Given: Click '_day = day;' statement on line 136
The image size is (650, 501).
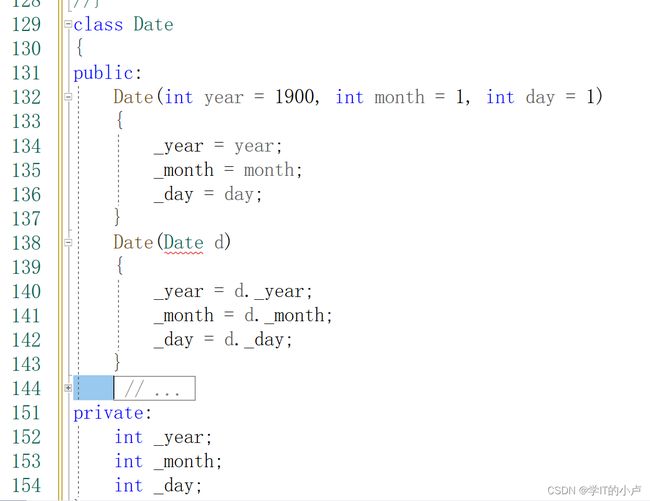Looking at the screenshot, I should 208,194.
